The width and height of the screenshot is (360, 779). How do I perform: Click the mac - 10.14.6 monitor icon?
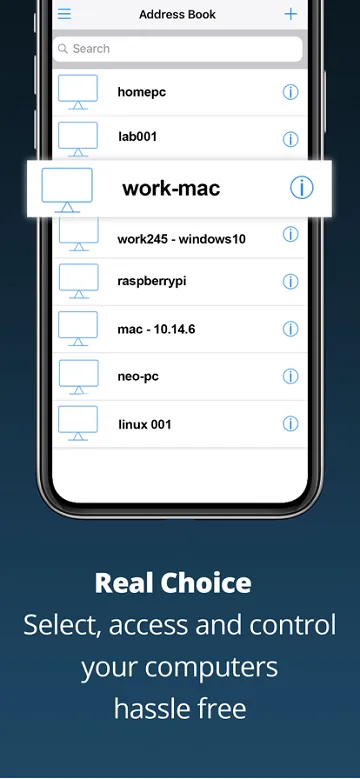78,328
